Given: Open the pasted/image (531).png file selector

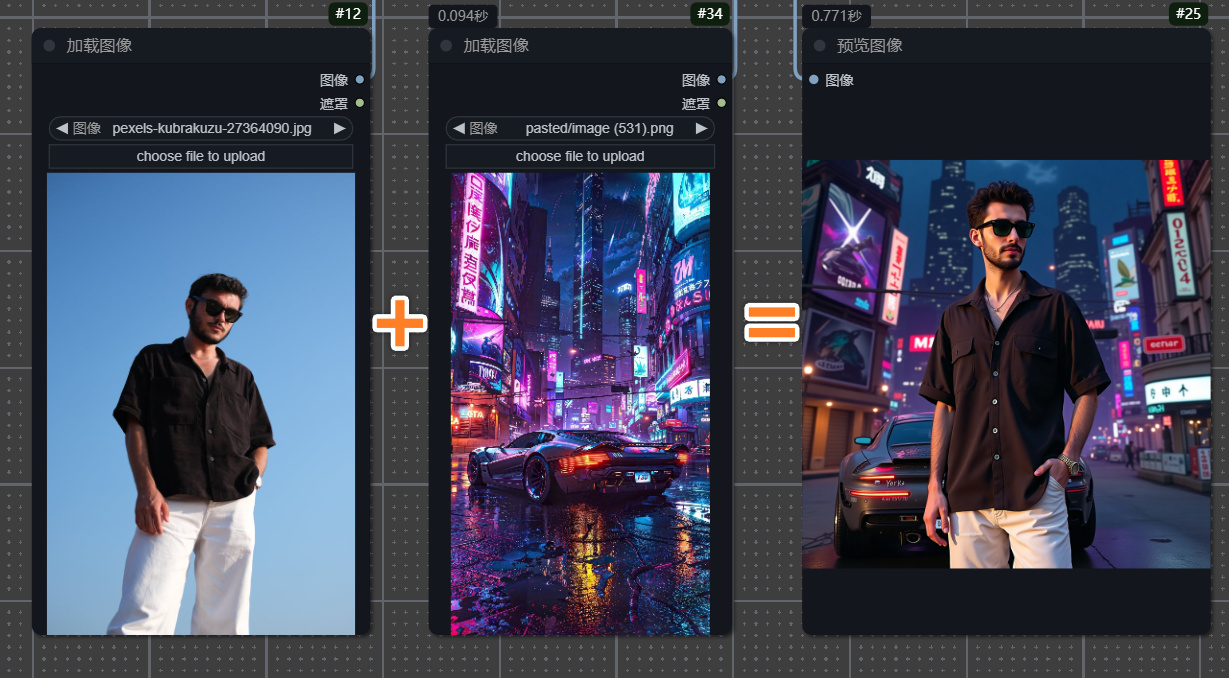Looking at the screenshot, I should click(580, 128).
